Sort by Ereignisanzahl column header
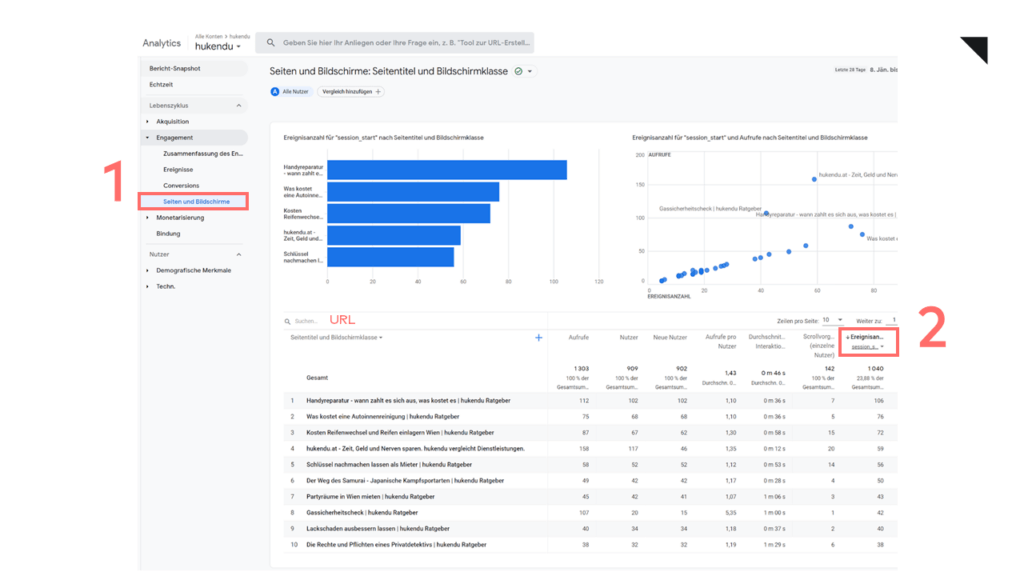 click(867, 337)
